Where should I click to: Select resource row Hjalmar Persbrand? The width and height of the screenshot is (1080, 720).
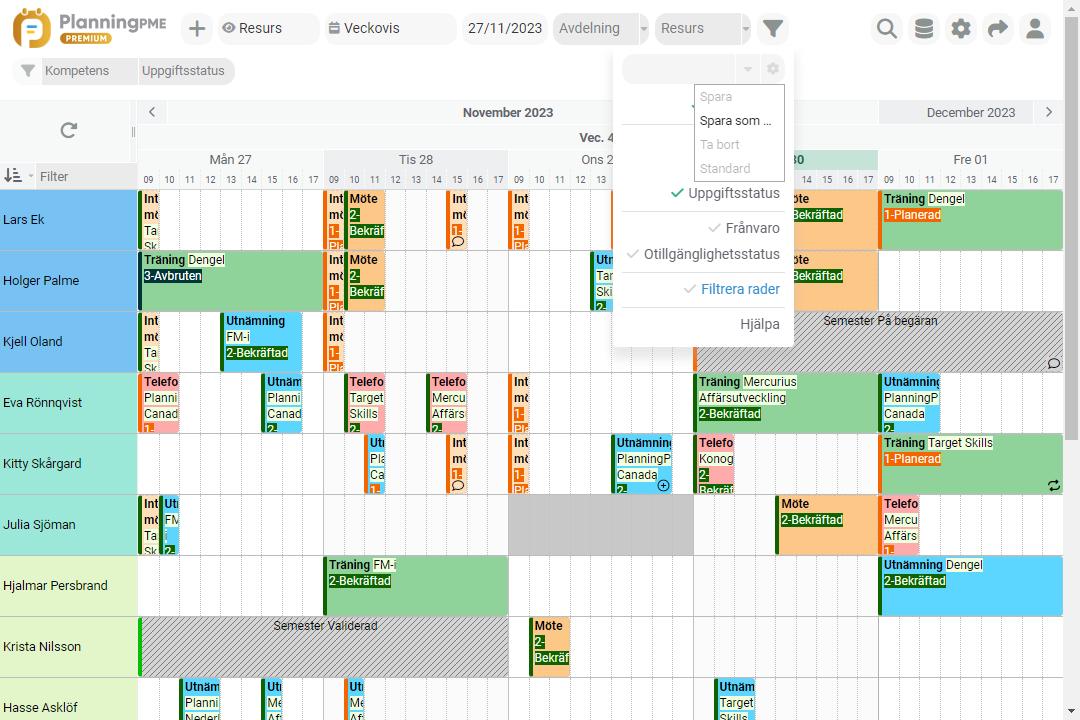tap(69, 586)
